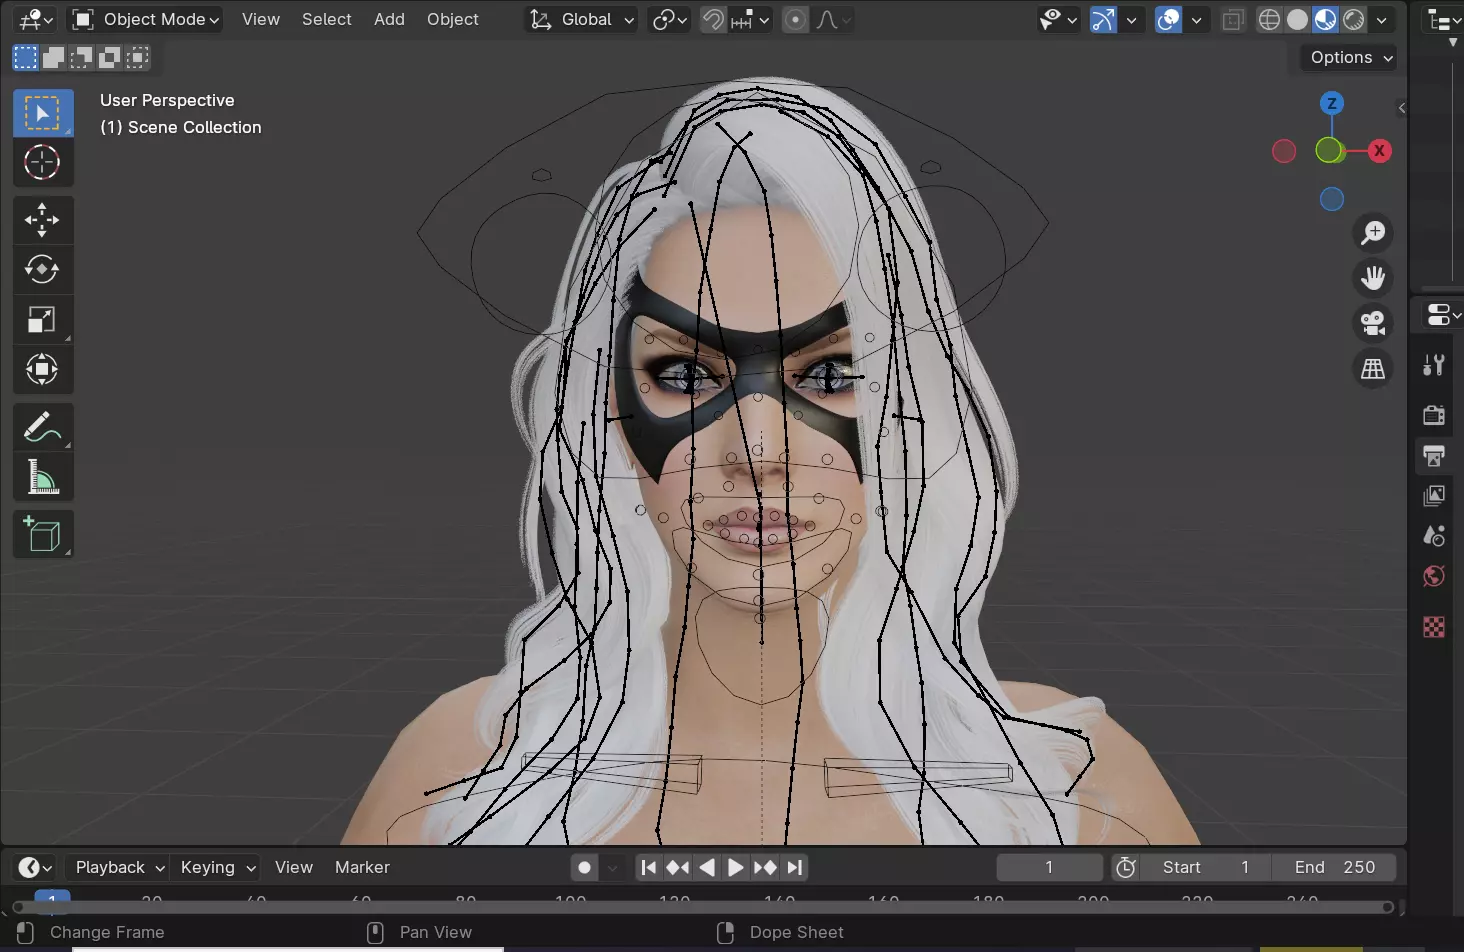1464x952 pixels.
Task: Click the zoom magnifier viewport gizmo
Action: [x=1373, y=232]
